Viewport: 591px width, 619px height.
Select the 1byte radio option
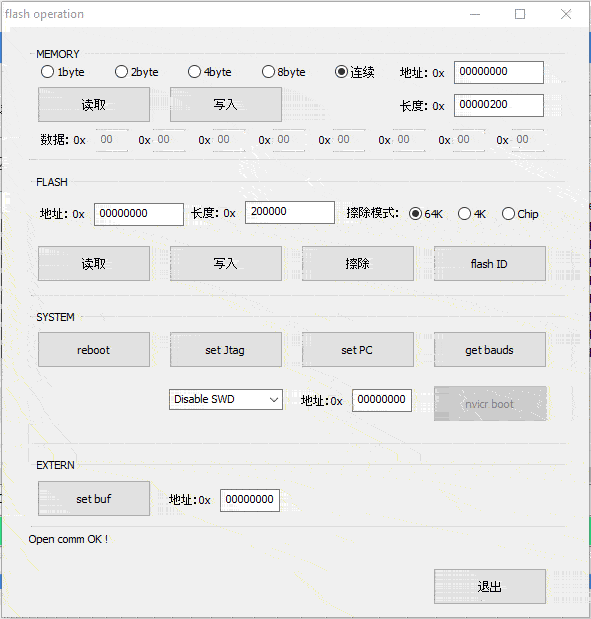(62, 72)
